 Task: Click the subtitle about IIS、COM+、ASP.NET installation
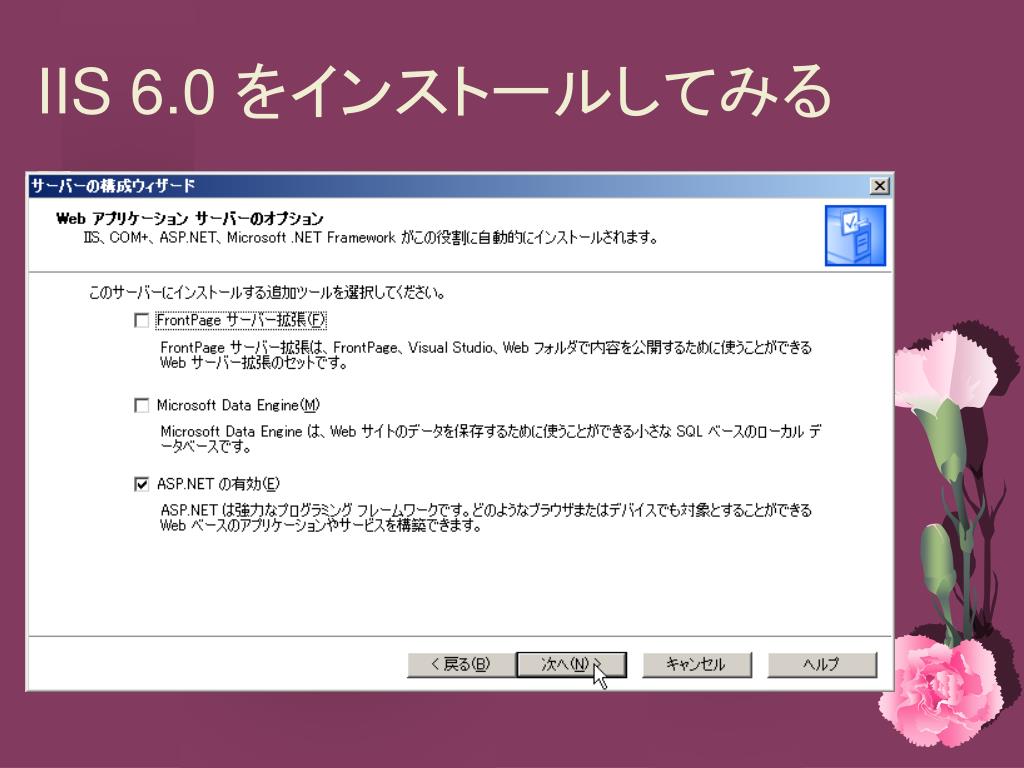tap(370, 238)
